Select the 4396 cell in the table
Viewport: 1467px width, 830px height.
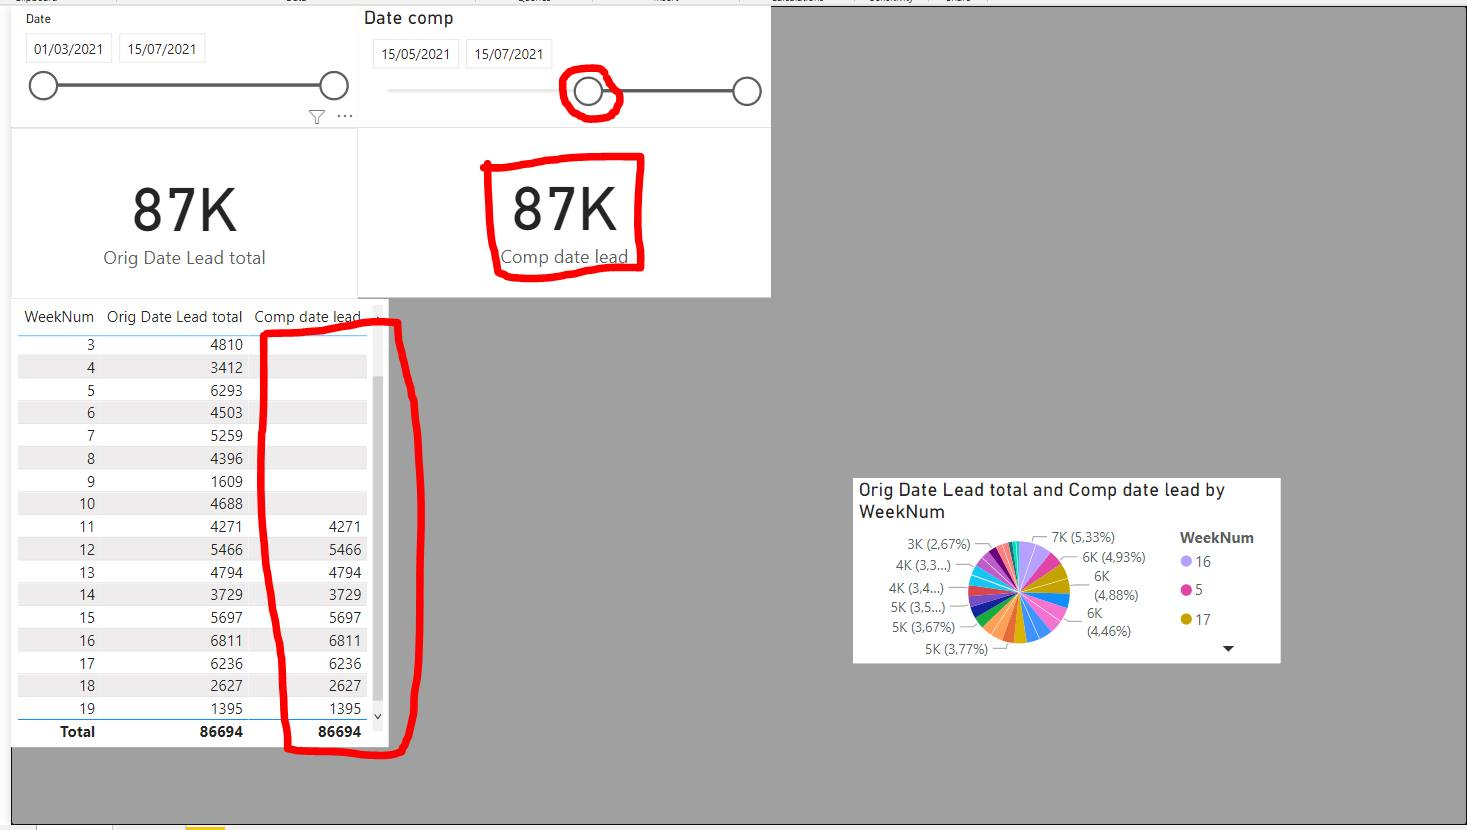click(226, 459)
